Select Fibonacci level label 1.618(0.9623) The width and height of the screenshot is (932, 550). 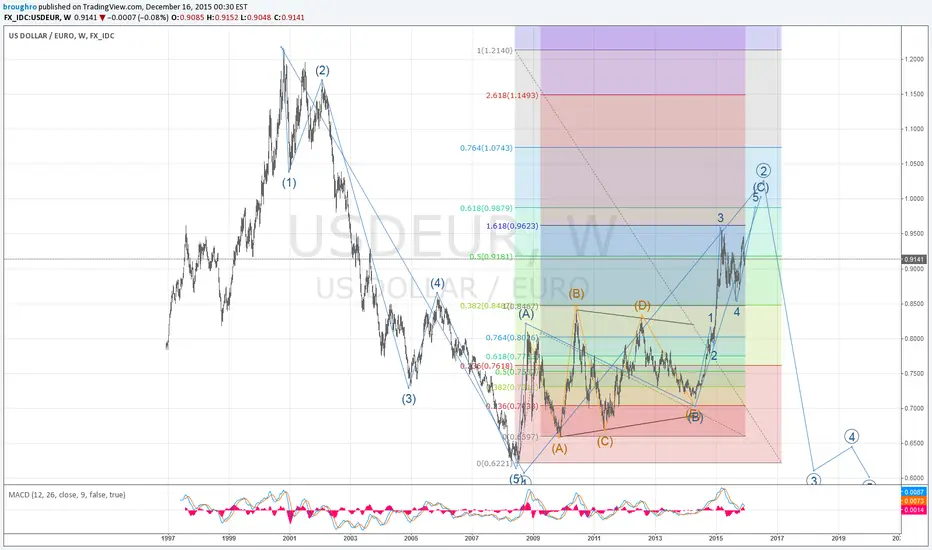pos(512,226)
